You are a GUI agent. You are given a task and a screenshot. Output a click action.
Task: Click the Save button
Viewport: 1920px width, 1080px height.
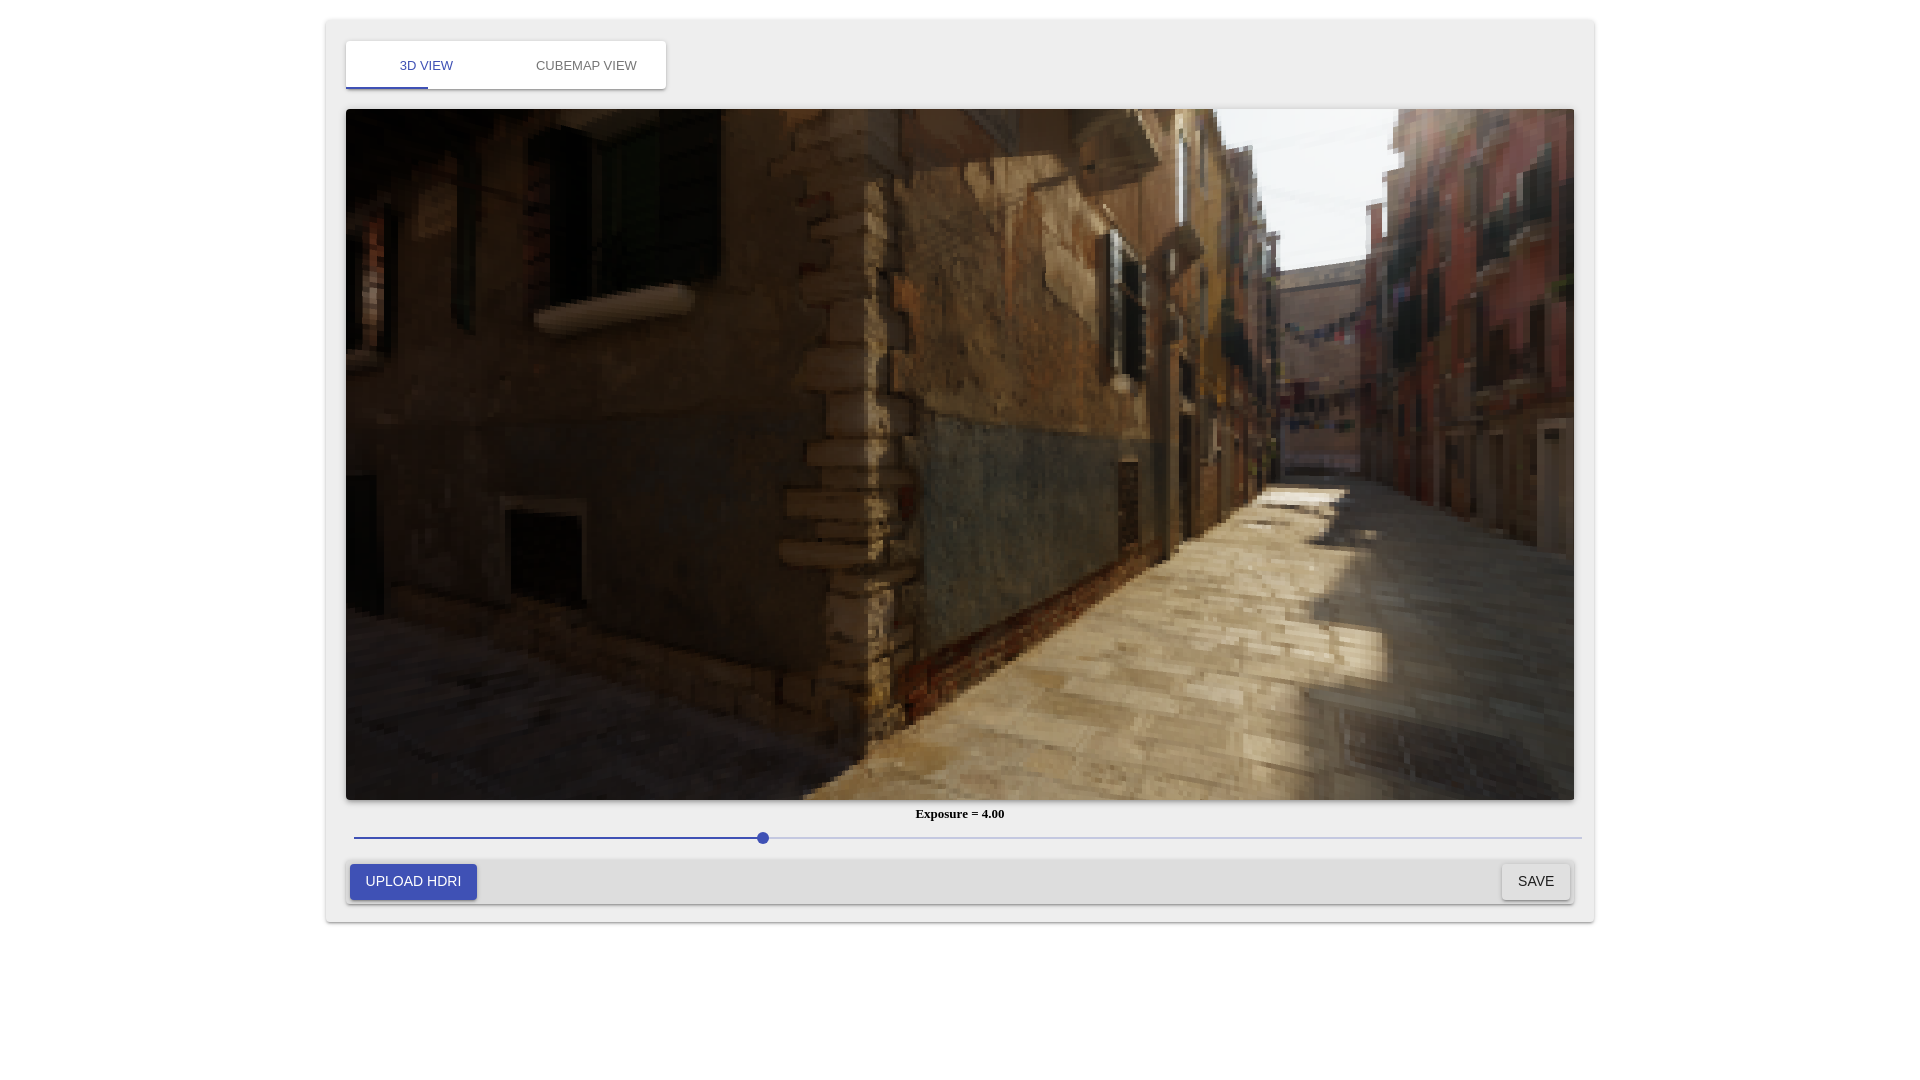(x=1535, y=882)
